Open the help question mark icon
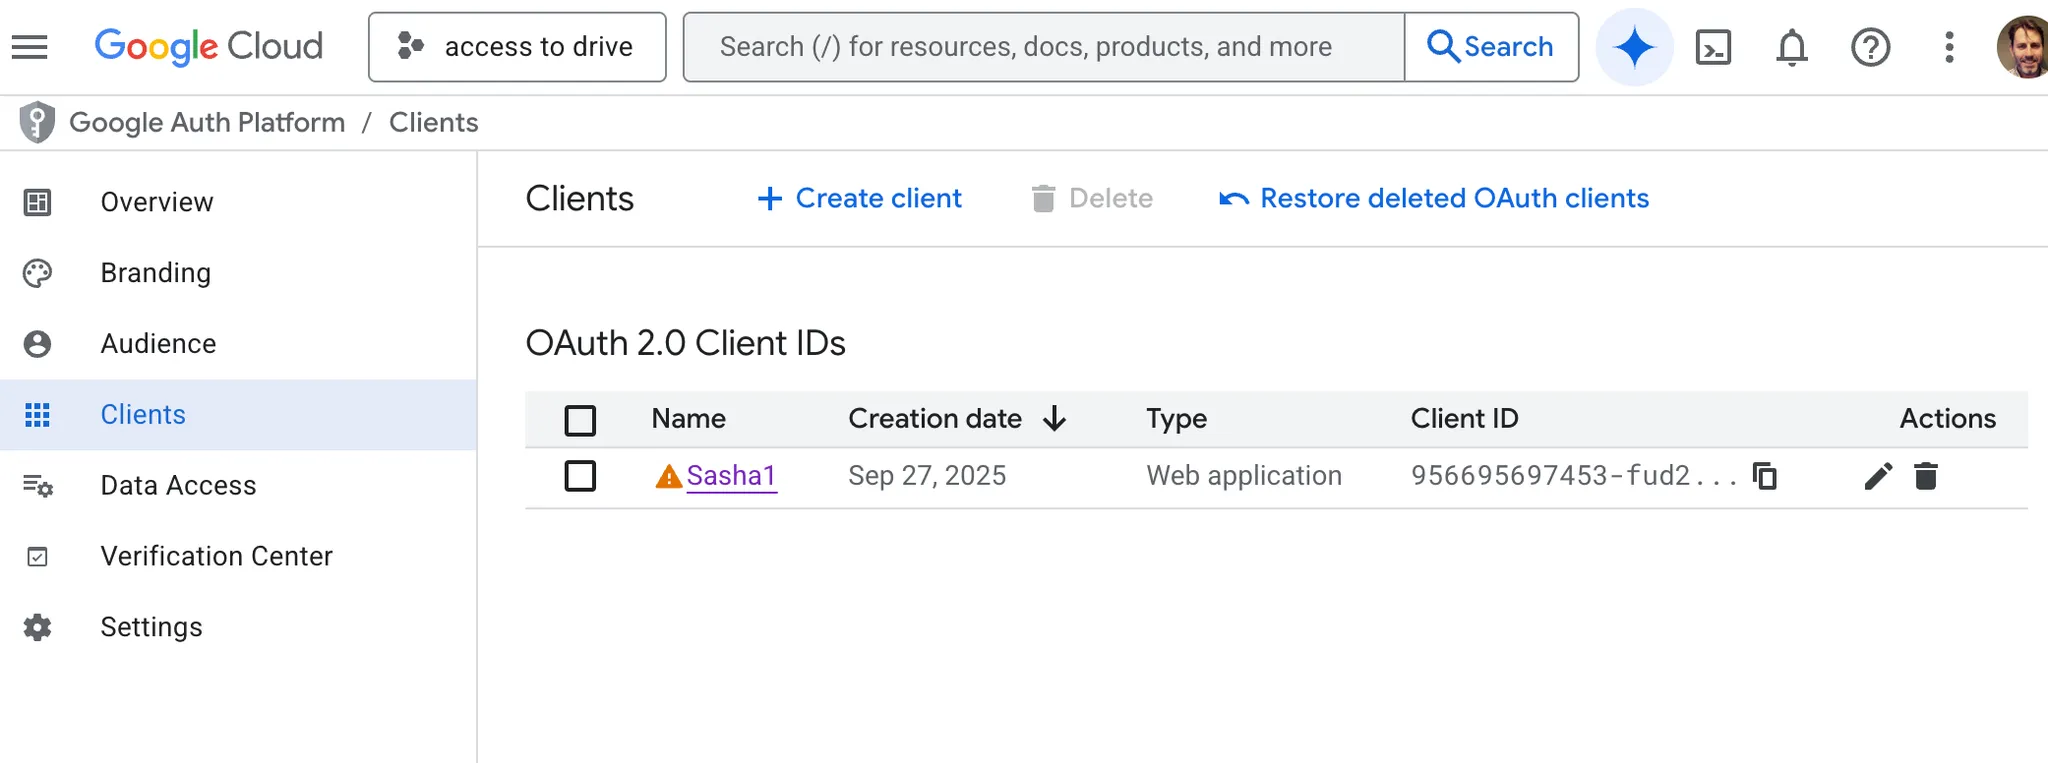The width and height of the screenshot is (2048, 763). click(x=1870, y=47)
